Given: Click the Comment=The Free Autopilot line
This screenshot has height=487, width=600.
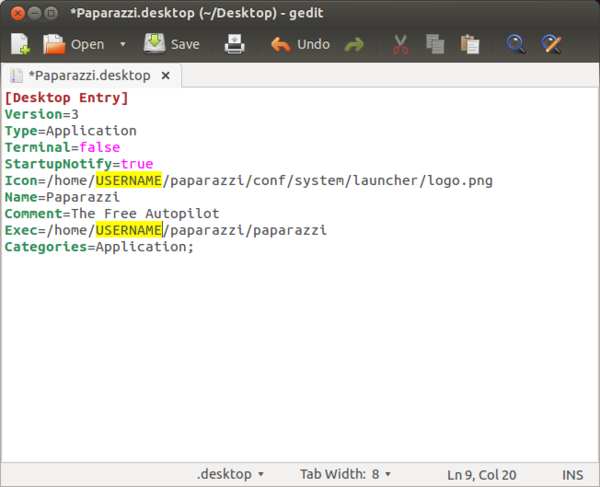Looking at the screenshot, I should (112, 213).
